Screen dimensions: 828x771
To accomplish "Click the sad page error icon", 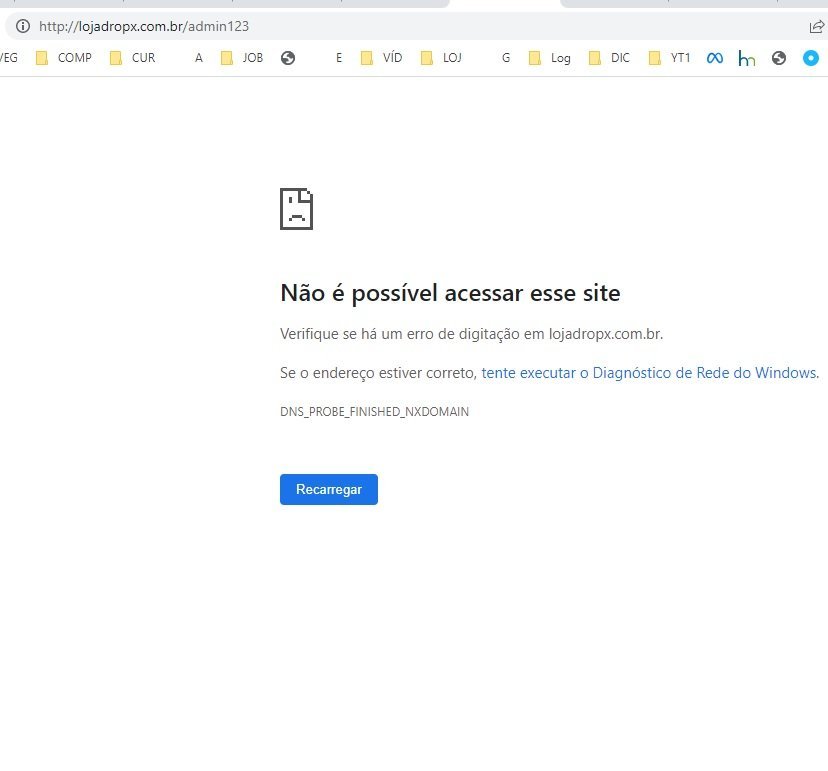I will pyautogui.click(x=296, y=209).
